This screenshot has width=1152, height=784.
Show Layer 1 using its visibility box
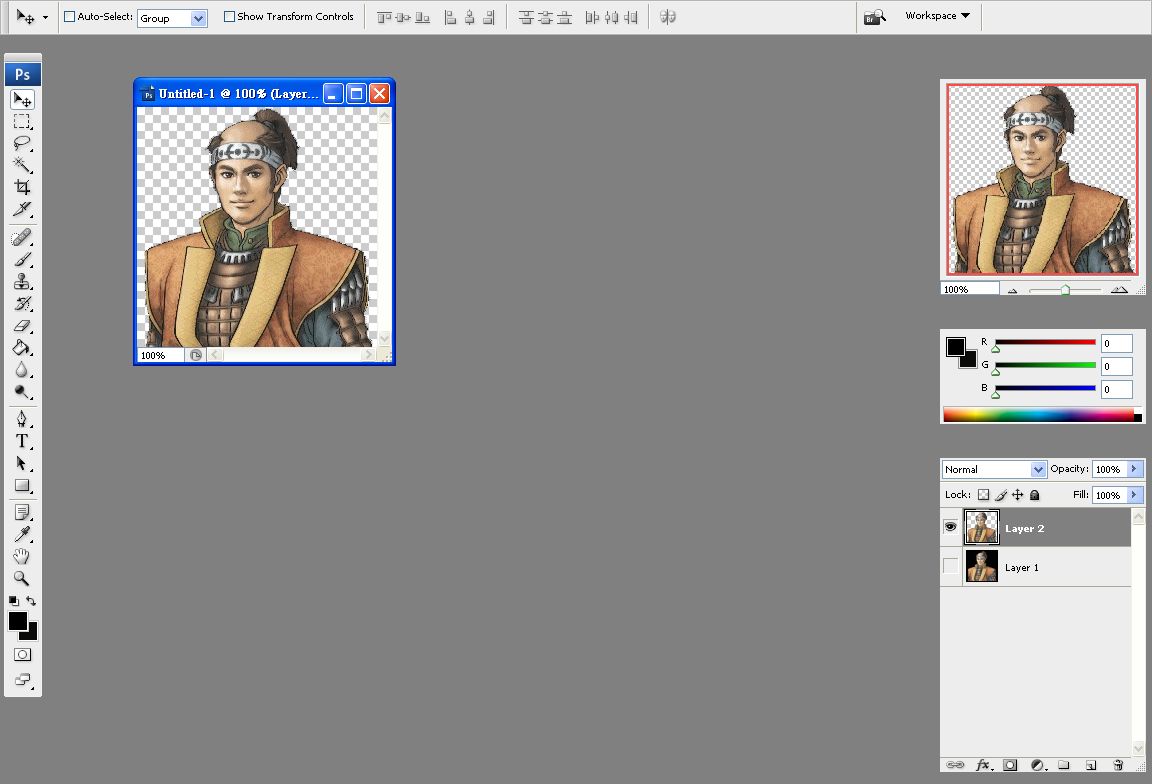951,566
